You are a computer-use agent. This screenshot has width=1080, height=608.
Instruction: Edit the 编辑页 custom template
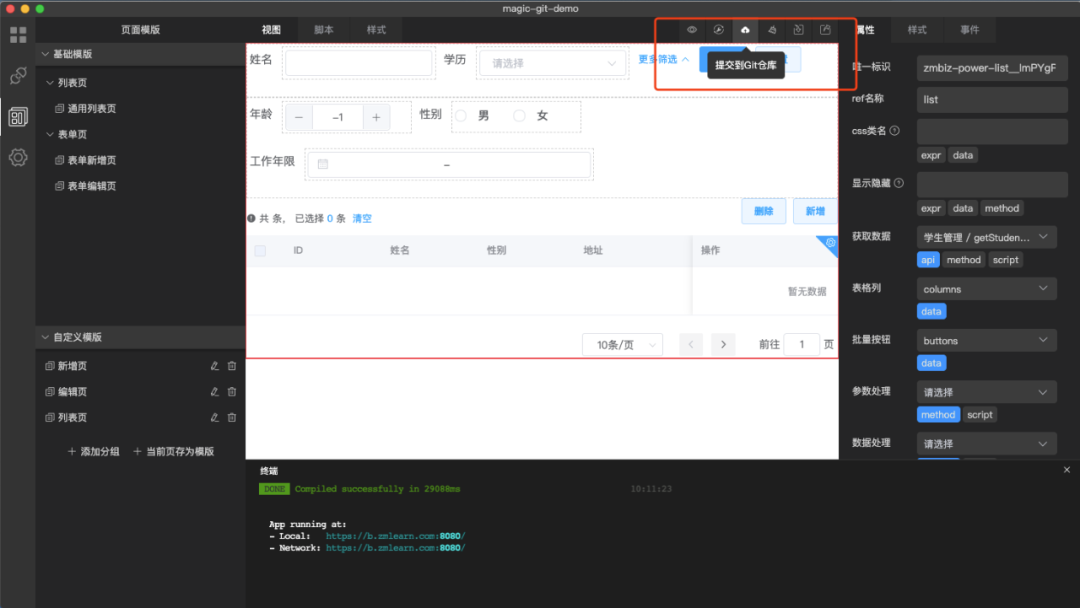coord(215,392)
